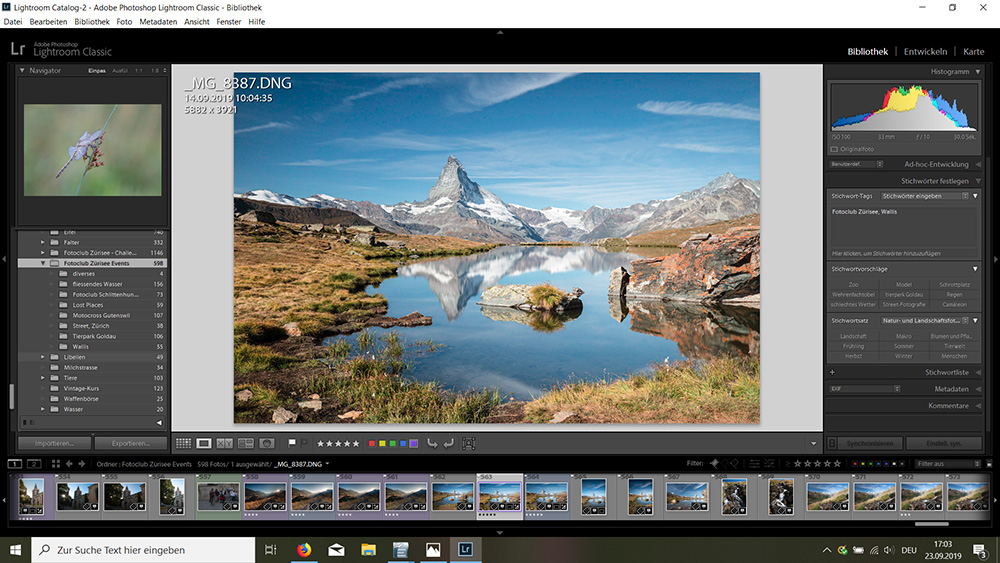The width and height of the screenshot is (1000, 563).
Task: Filter by red color label
Action: [x=855, y=464]
